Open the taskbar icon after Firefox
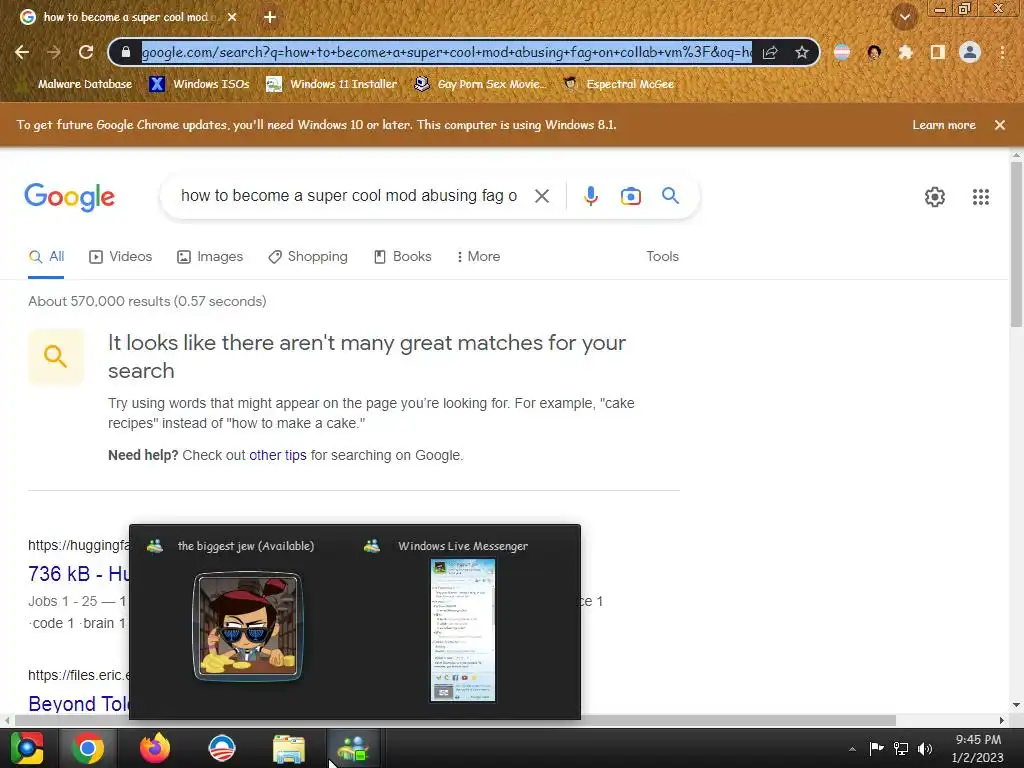Viewport: 1024px width, 768px height. point(221,748)
